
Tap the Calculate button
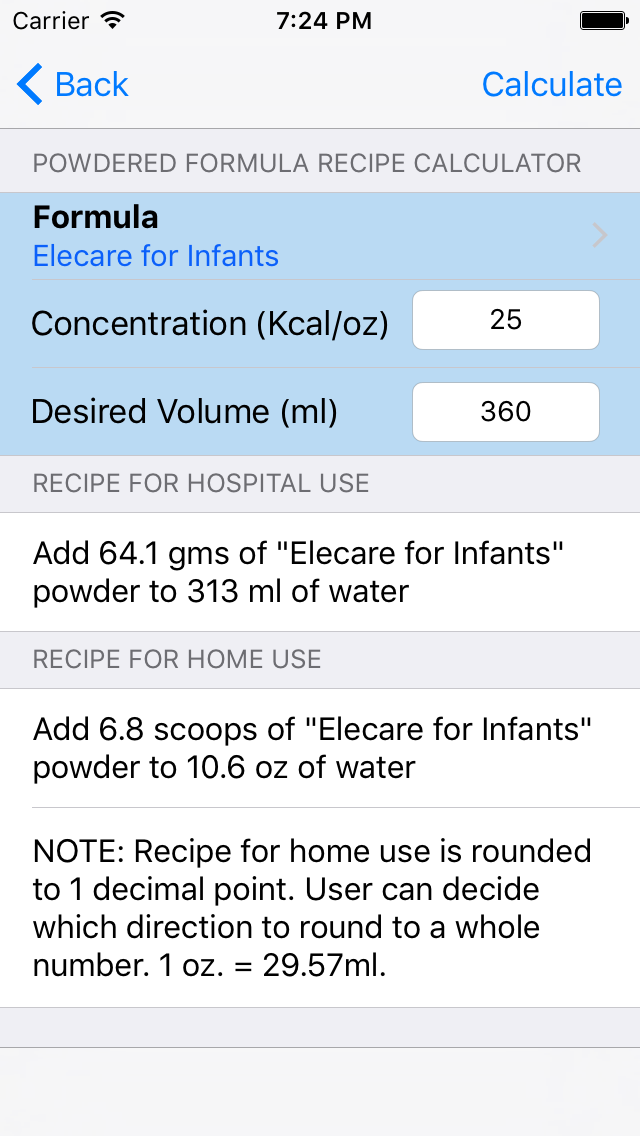552,85
